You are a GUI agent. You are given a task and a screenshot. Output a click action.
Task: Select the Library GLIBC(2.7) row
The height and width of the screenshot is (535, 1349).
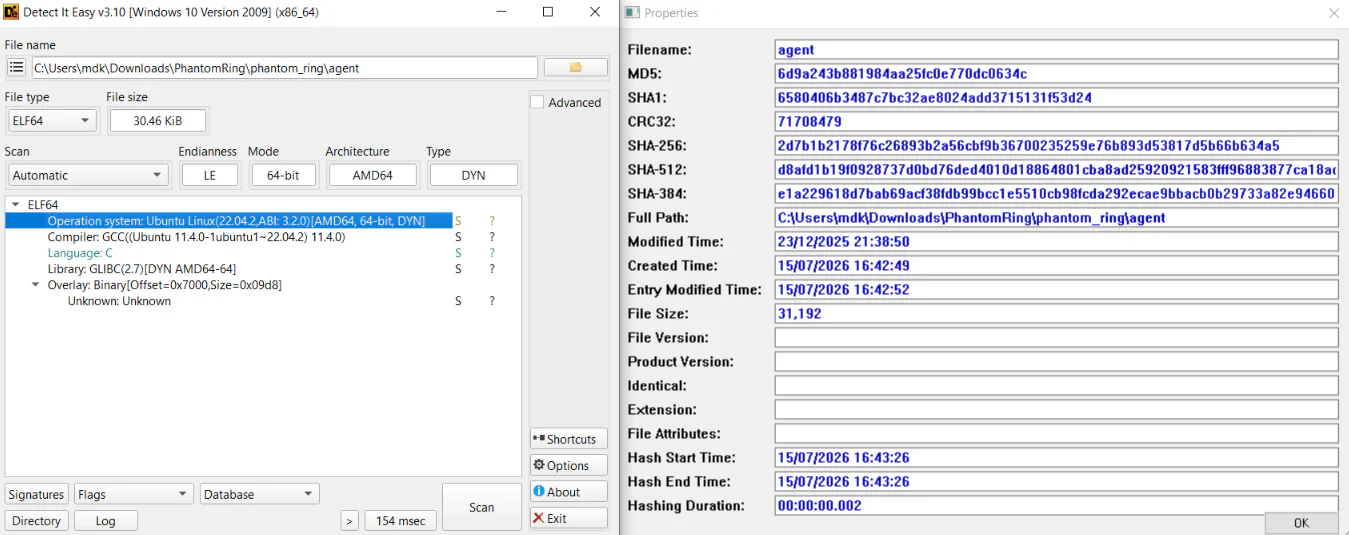click(142, 269)
